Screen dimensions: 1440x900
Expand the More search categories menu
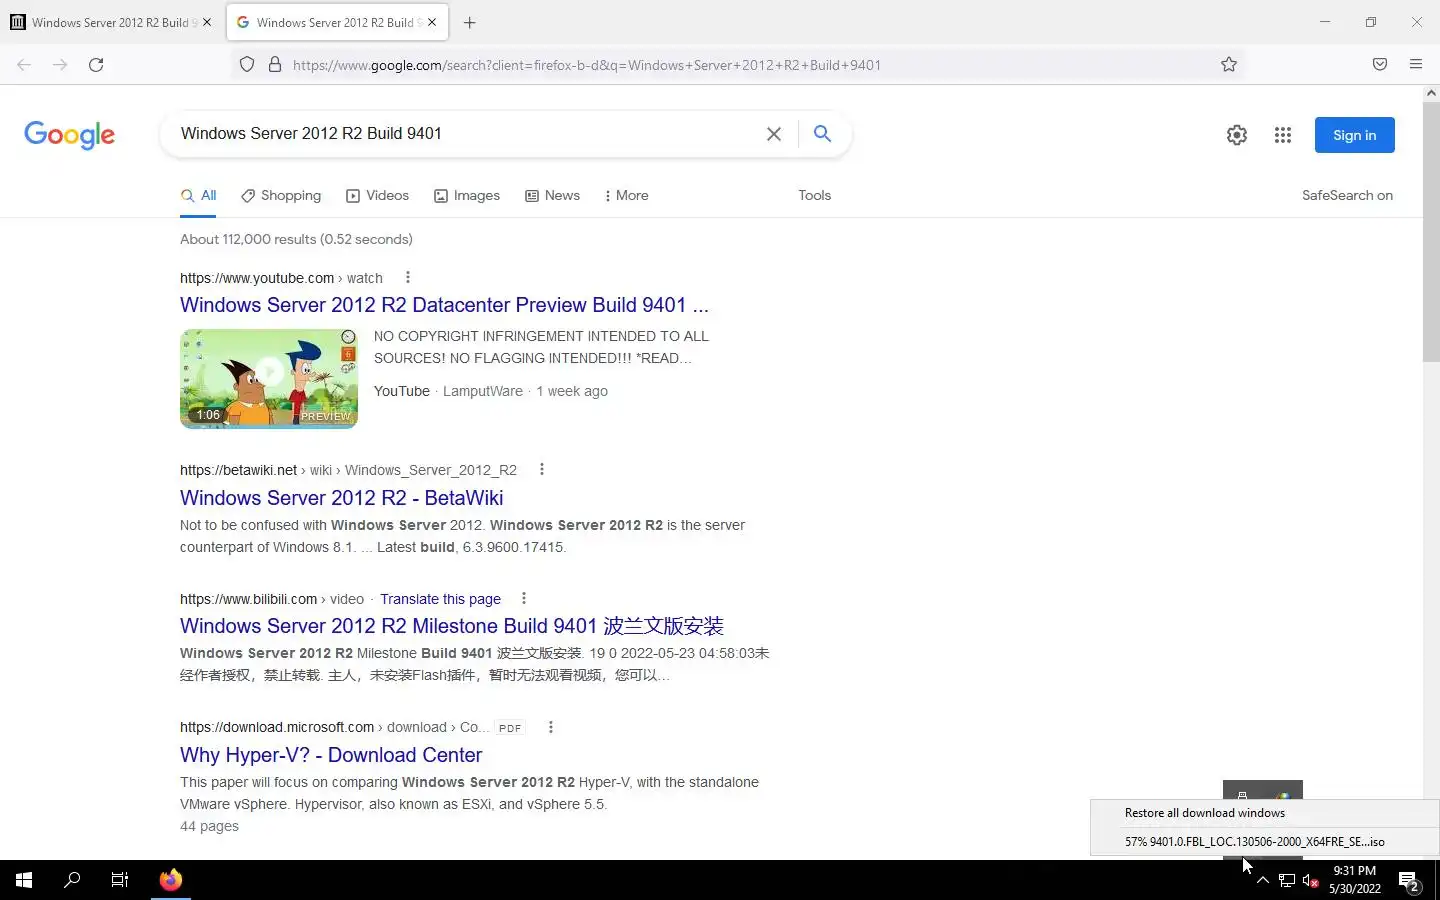tap(627, 196)
